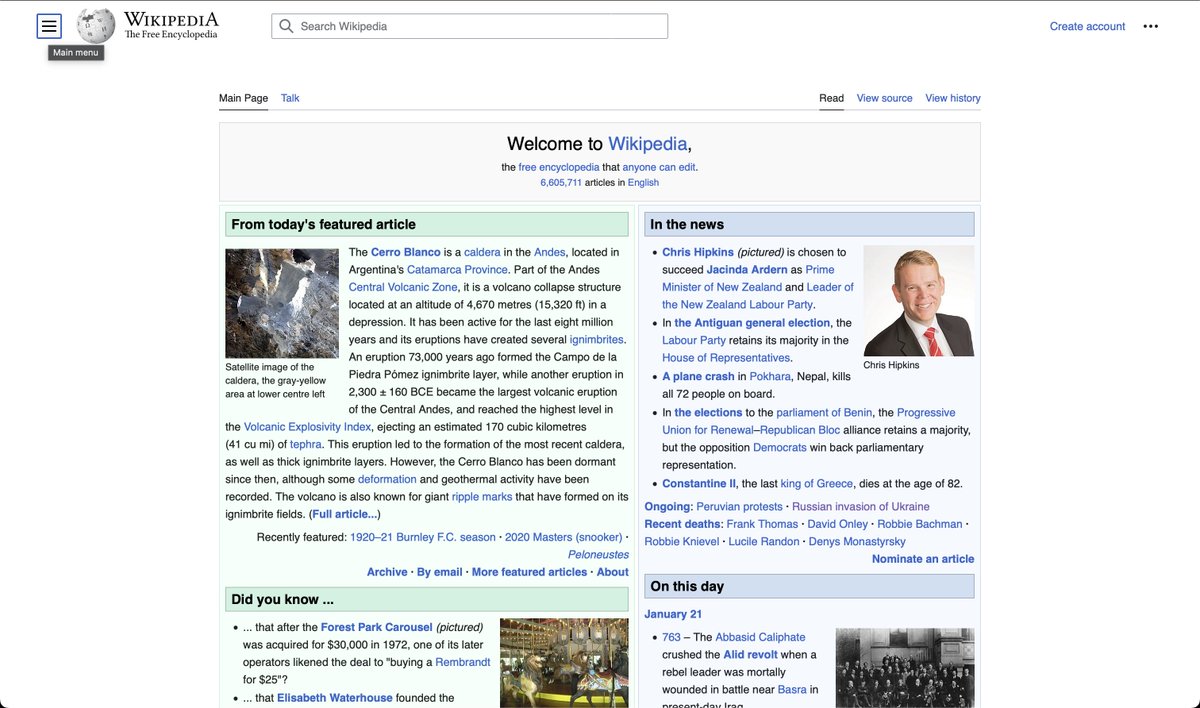This screenshot has width=1200, height=708.
Task: Open the Main menu hamburger icon
Action: [49, 26]
